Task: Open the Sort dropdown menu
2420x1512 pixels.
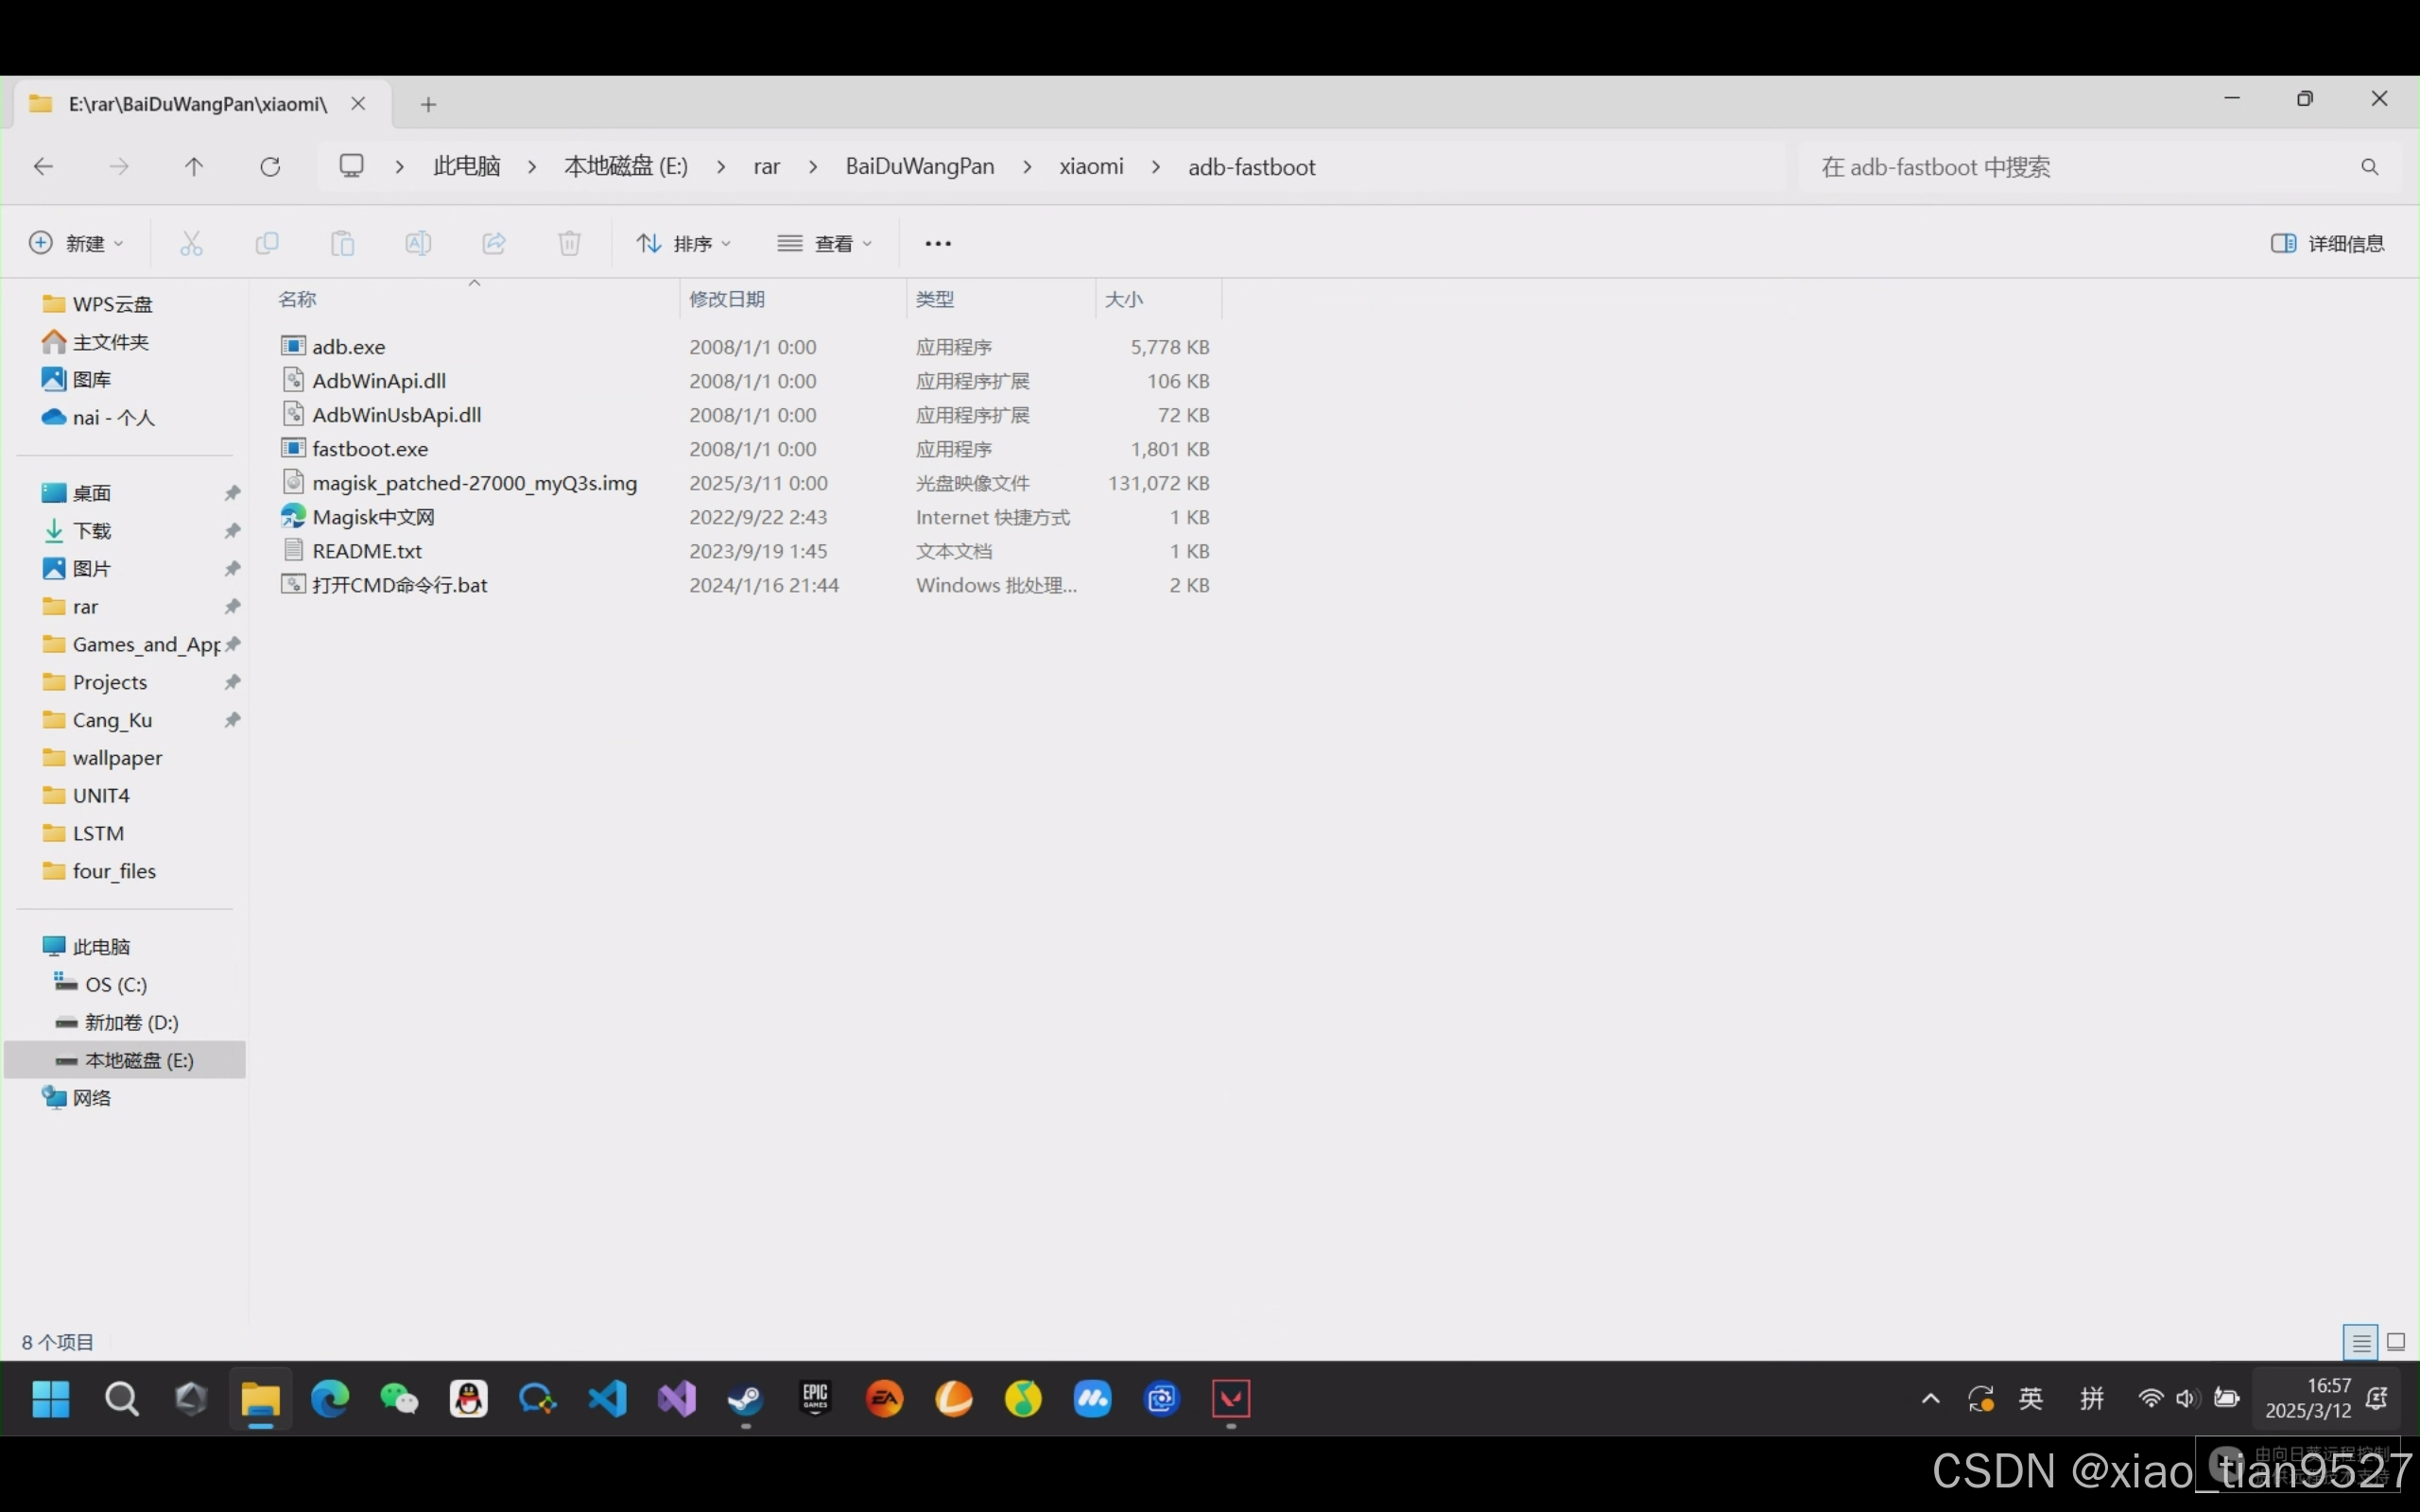Action: 684,243
